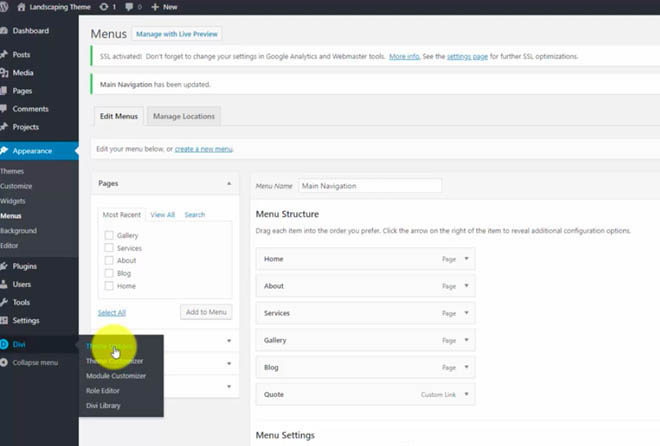660x446 pixels.
Task: Open Theme Customizer in Divi submenu
Action: pos(114,361)
